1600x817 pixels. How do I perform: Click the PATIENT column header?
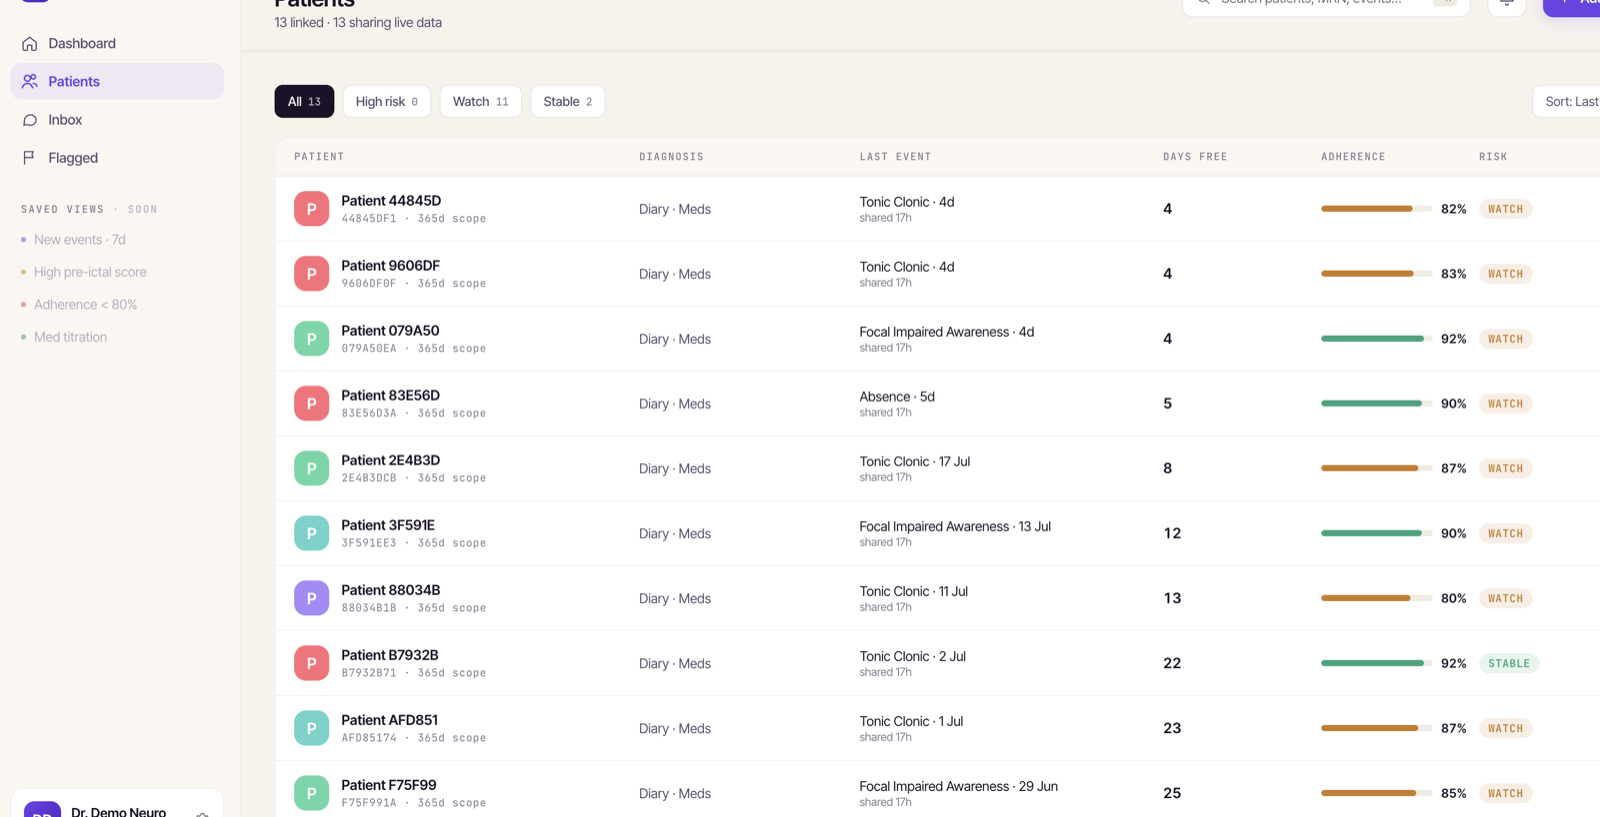[x=319, y=157]
